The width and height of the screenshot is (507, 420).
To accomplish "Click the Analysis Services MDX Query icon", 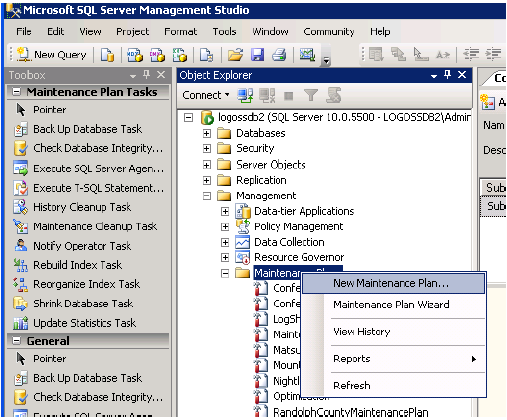I will tap(135, 55).
